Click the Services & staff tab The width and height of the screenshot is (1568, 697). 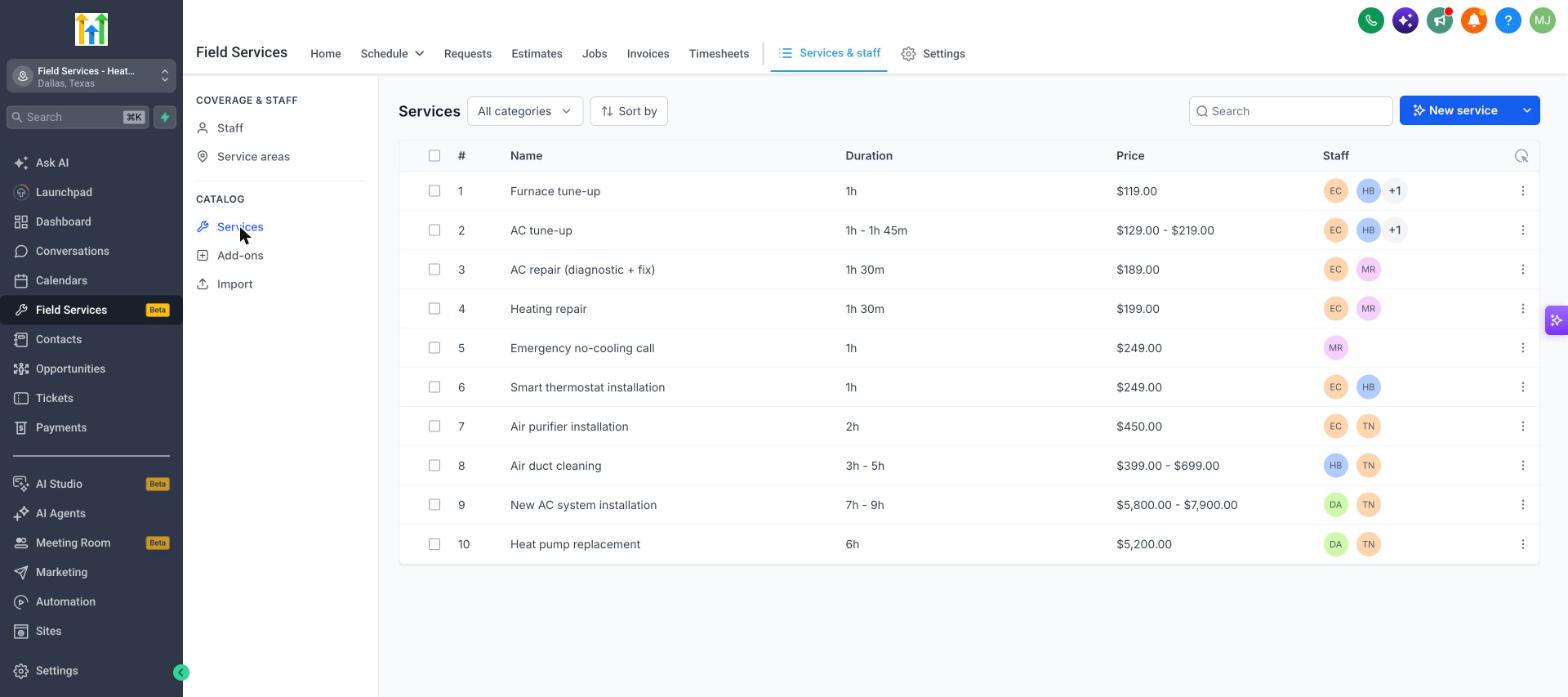pyautogui.click(x=829, y=53)
